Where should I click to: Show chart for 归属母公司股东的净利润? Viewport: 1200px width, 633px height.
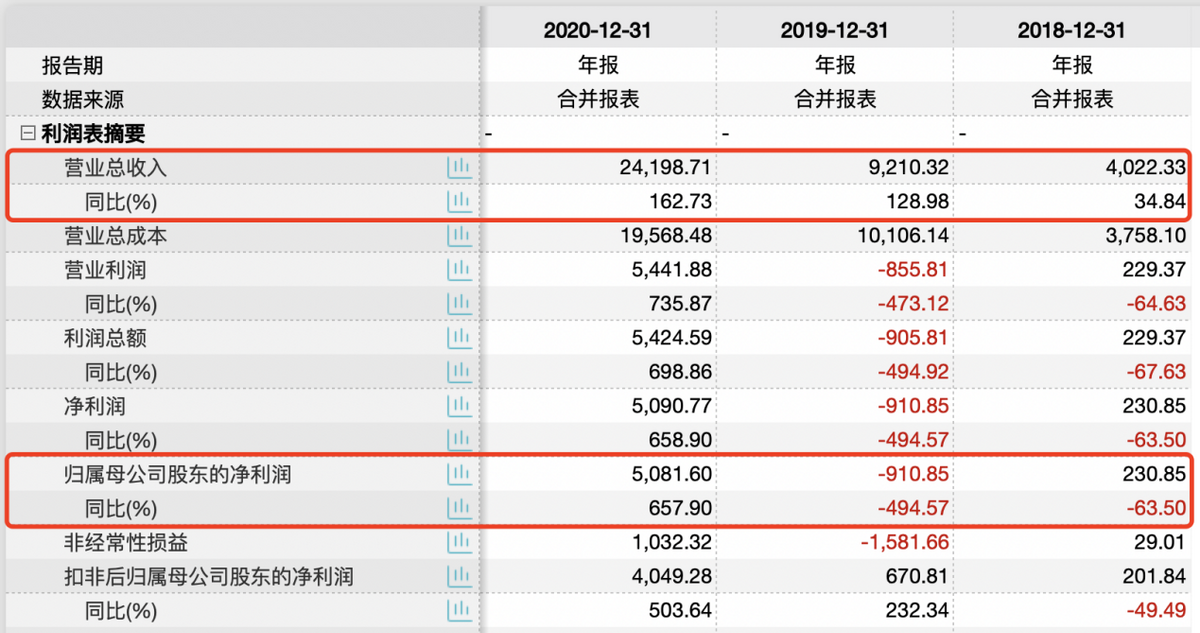point(459,475)
